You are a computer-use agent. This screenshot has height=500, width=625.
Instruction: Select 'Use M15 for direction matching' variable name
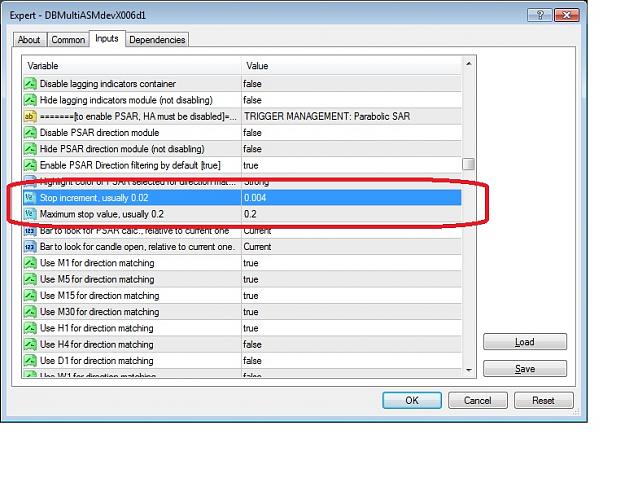100,296
